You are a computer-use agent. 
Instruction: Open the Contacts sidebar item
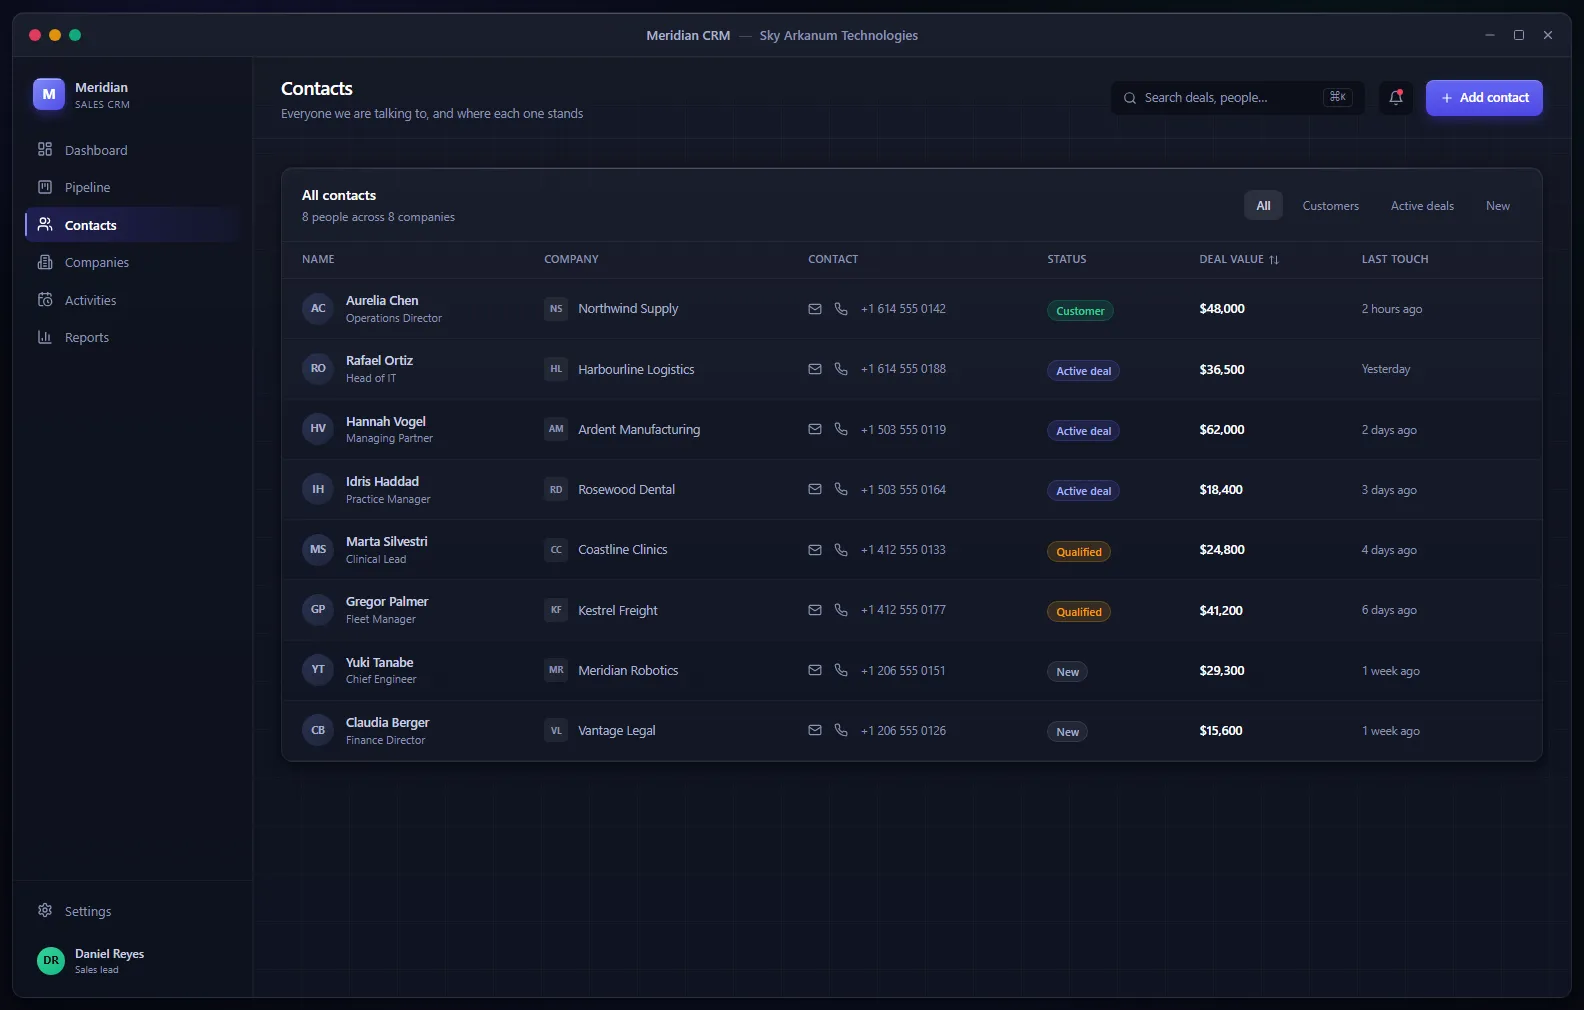[x=132, y=225]
